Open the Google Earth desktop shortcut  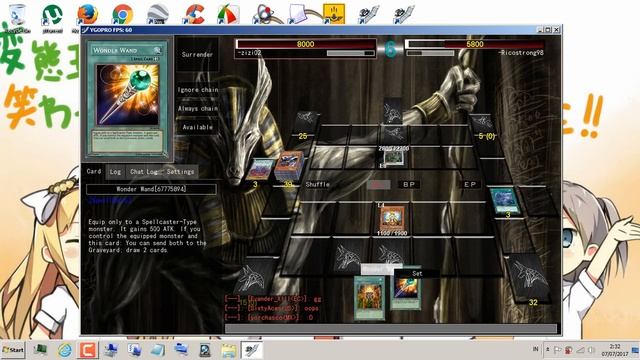tap(158, 15)
